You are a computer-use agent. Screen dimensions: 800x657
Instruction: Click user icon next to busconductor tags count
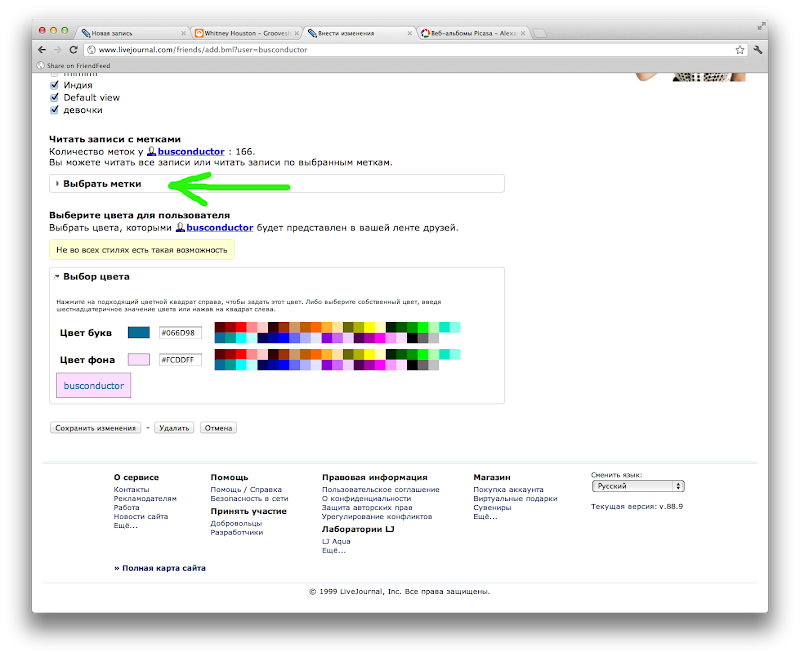[152, 151]
